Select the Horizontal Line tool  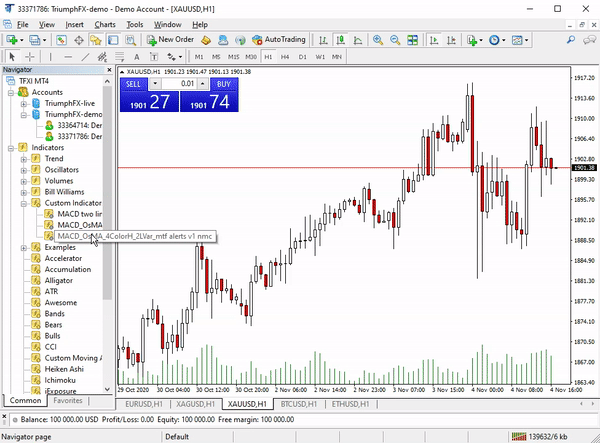[68, 57]
